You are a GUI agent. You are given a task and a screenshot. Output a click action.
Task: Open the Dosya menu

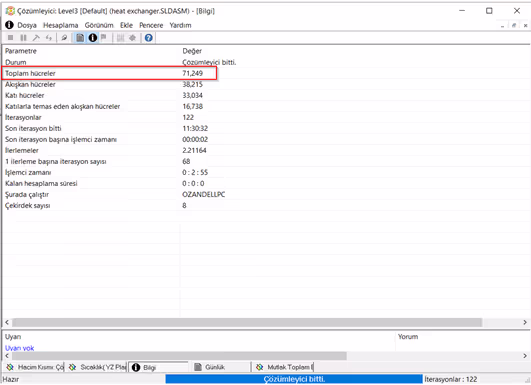[x=27, y=25]
